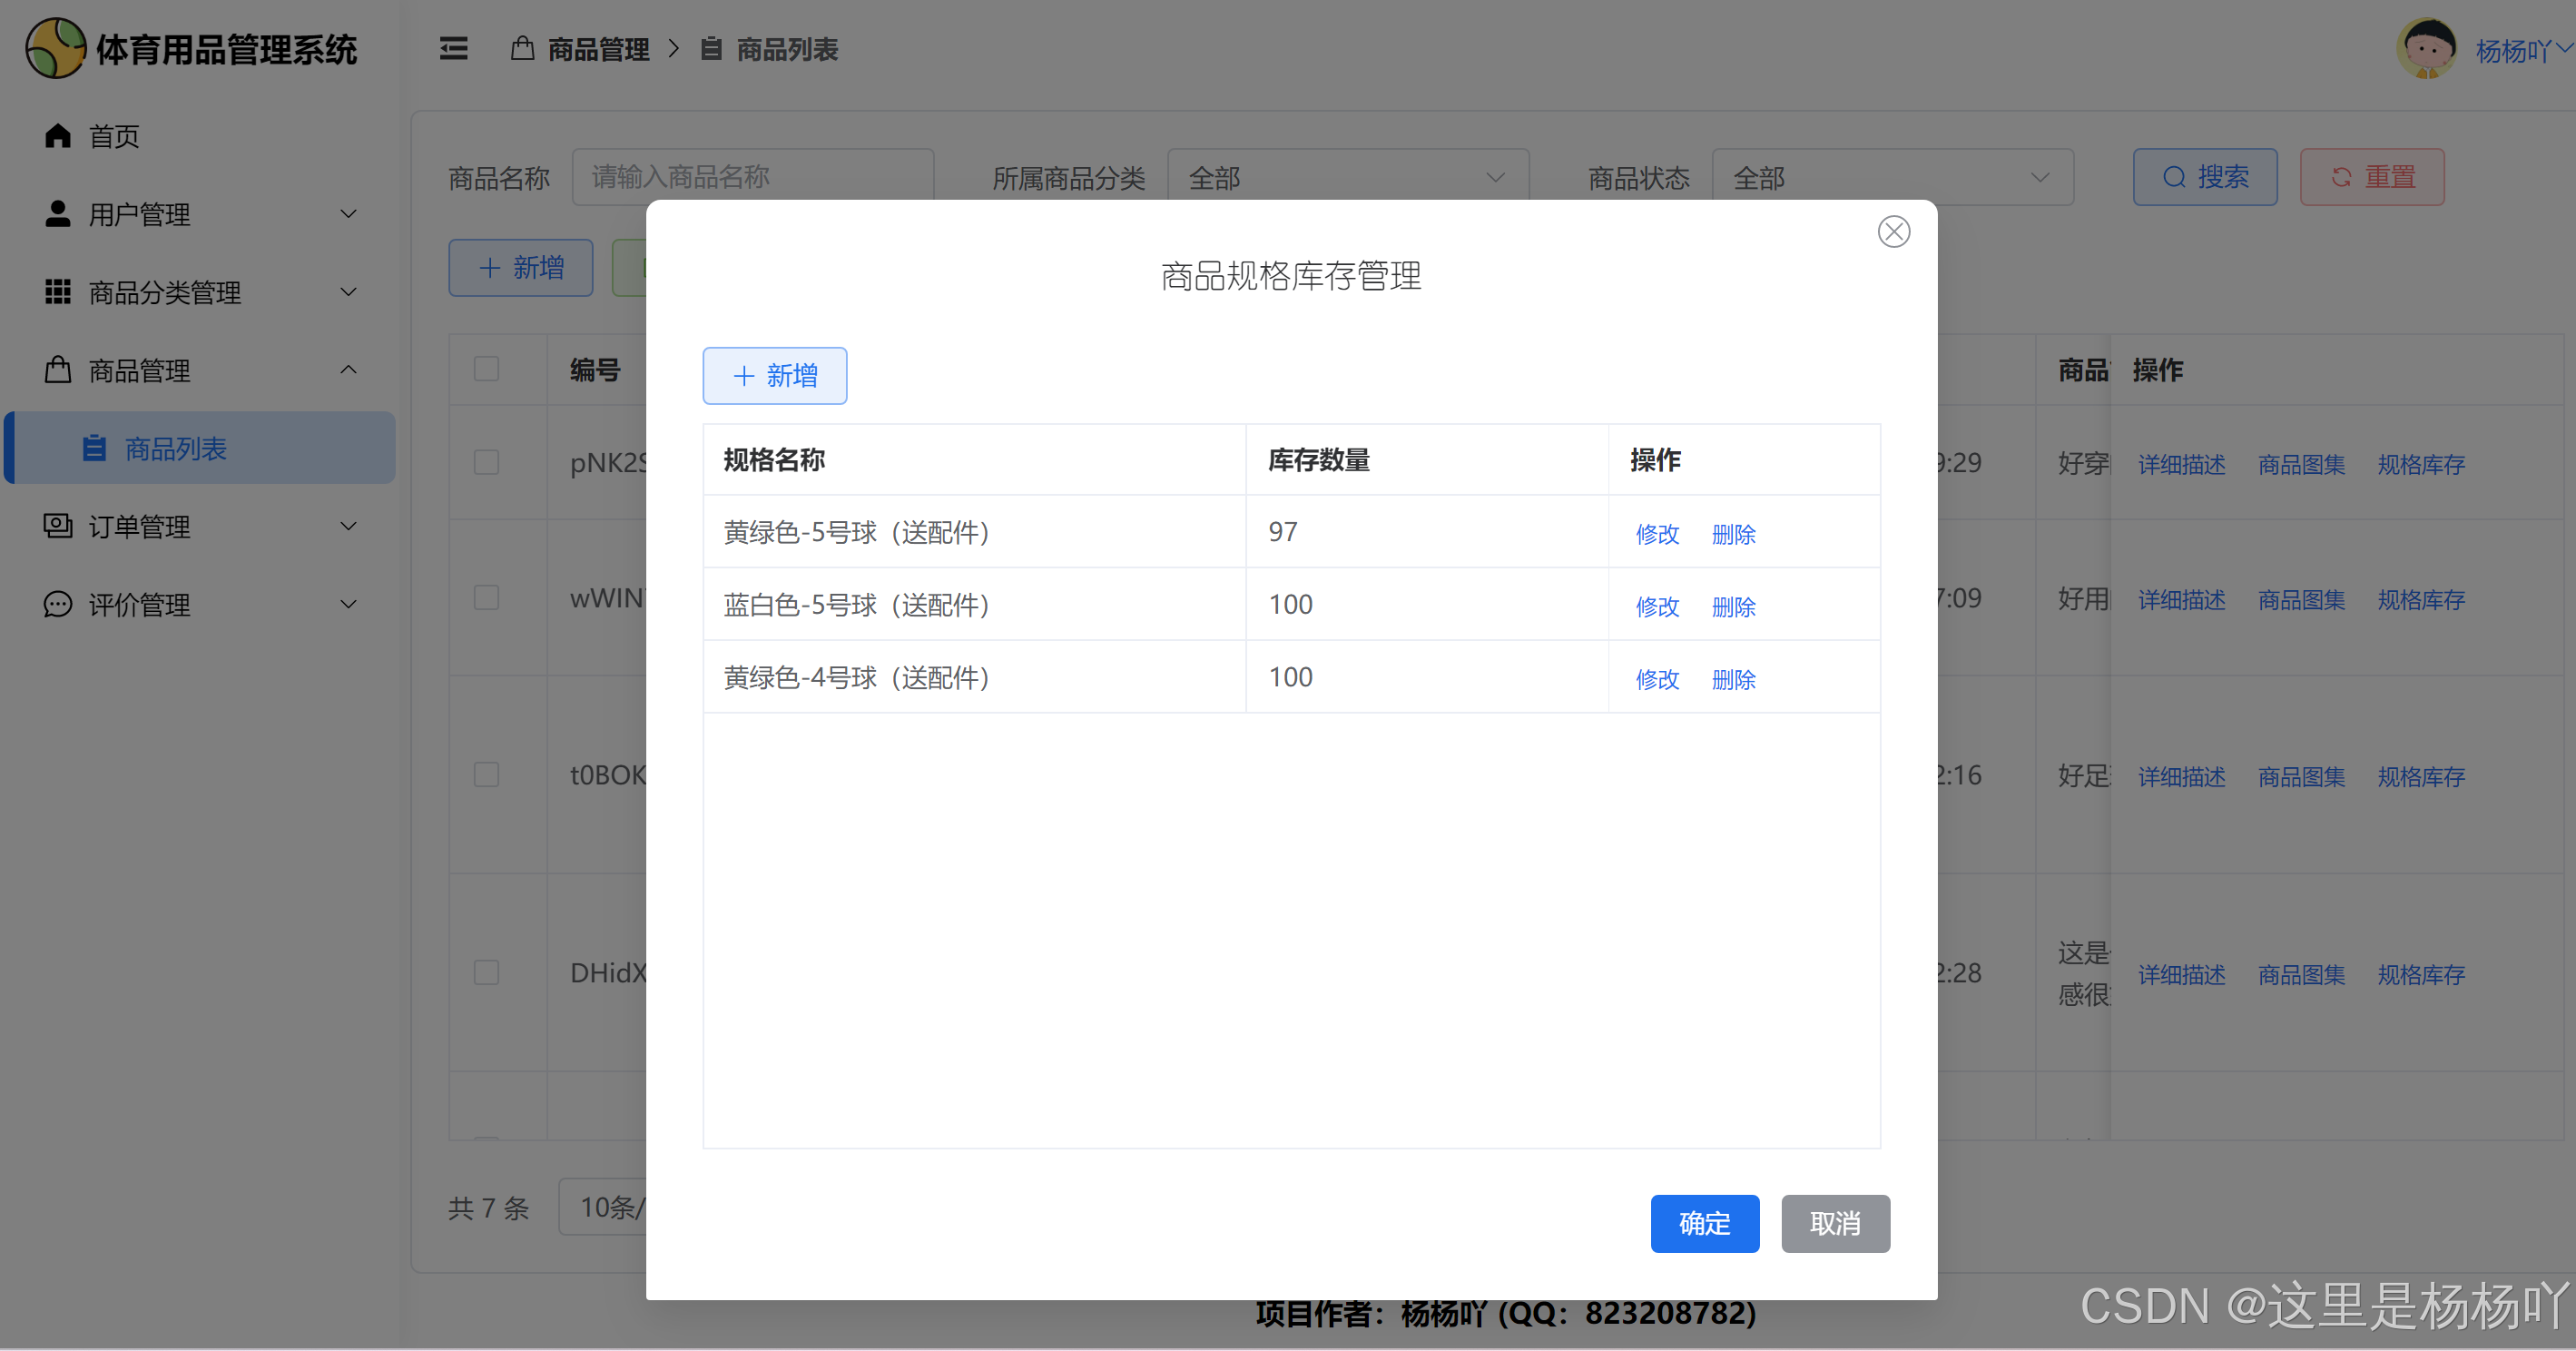Click 修改 for 黄绿色-4号球（送配件）
The image size is (2576, 1351).
(1657, 679)
